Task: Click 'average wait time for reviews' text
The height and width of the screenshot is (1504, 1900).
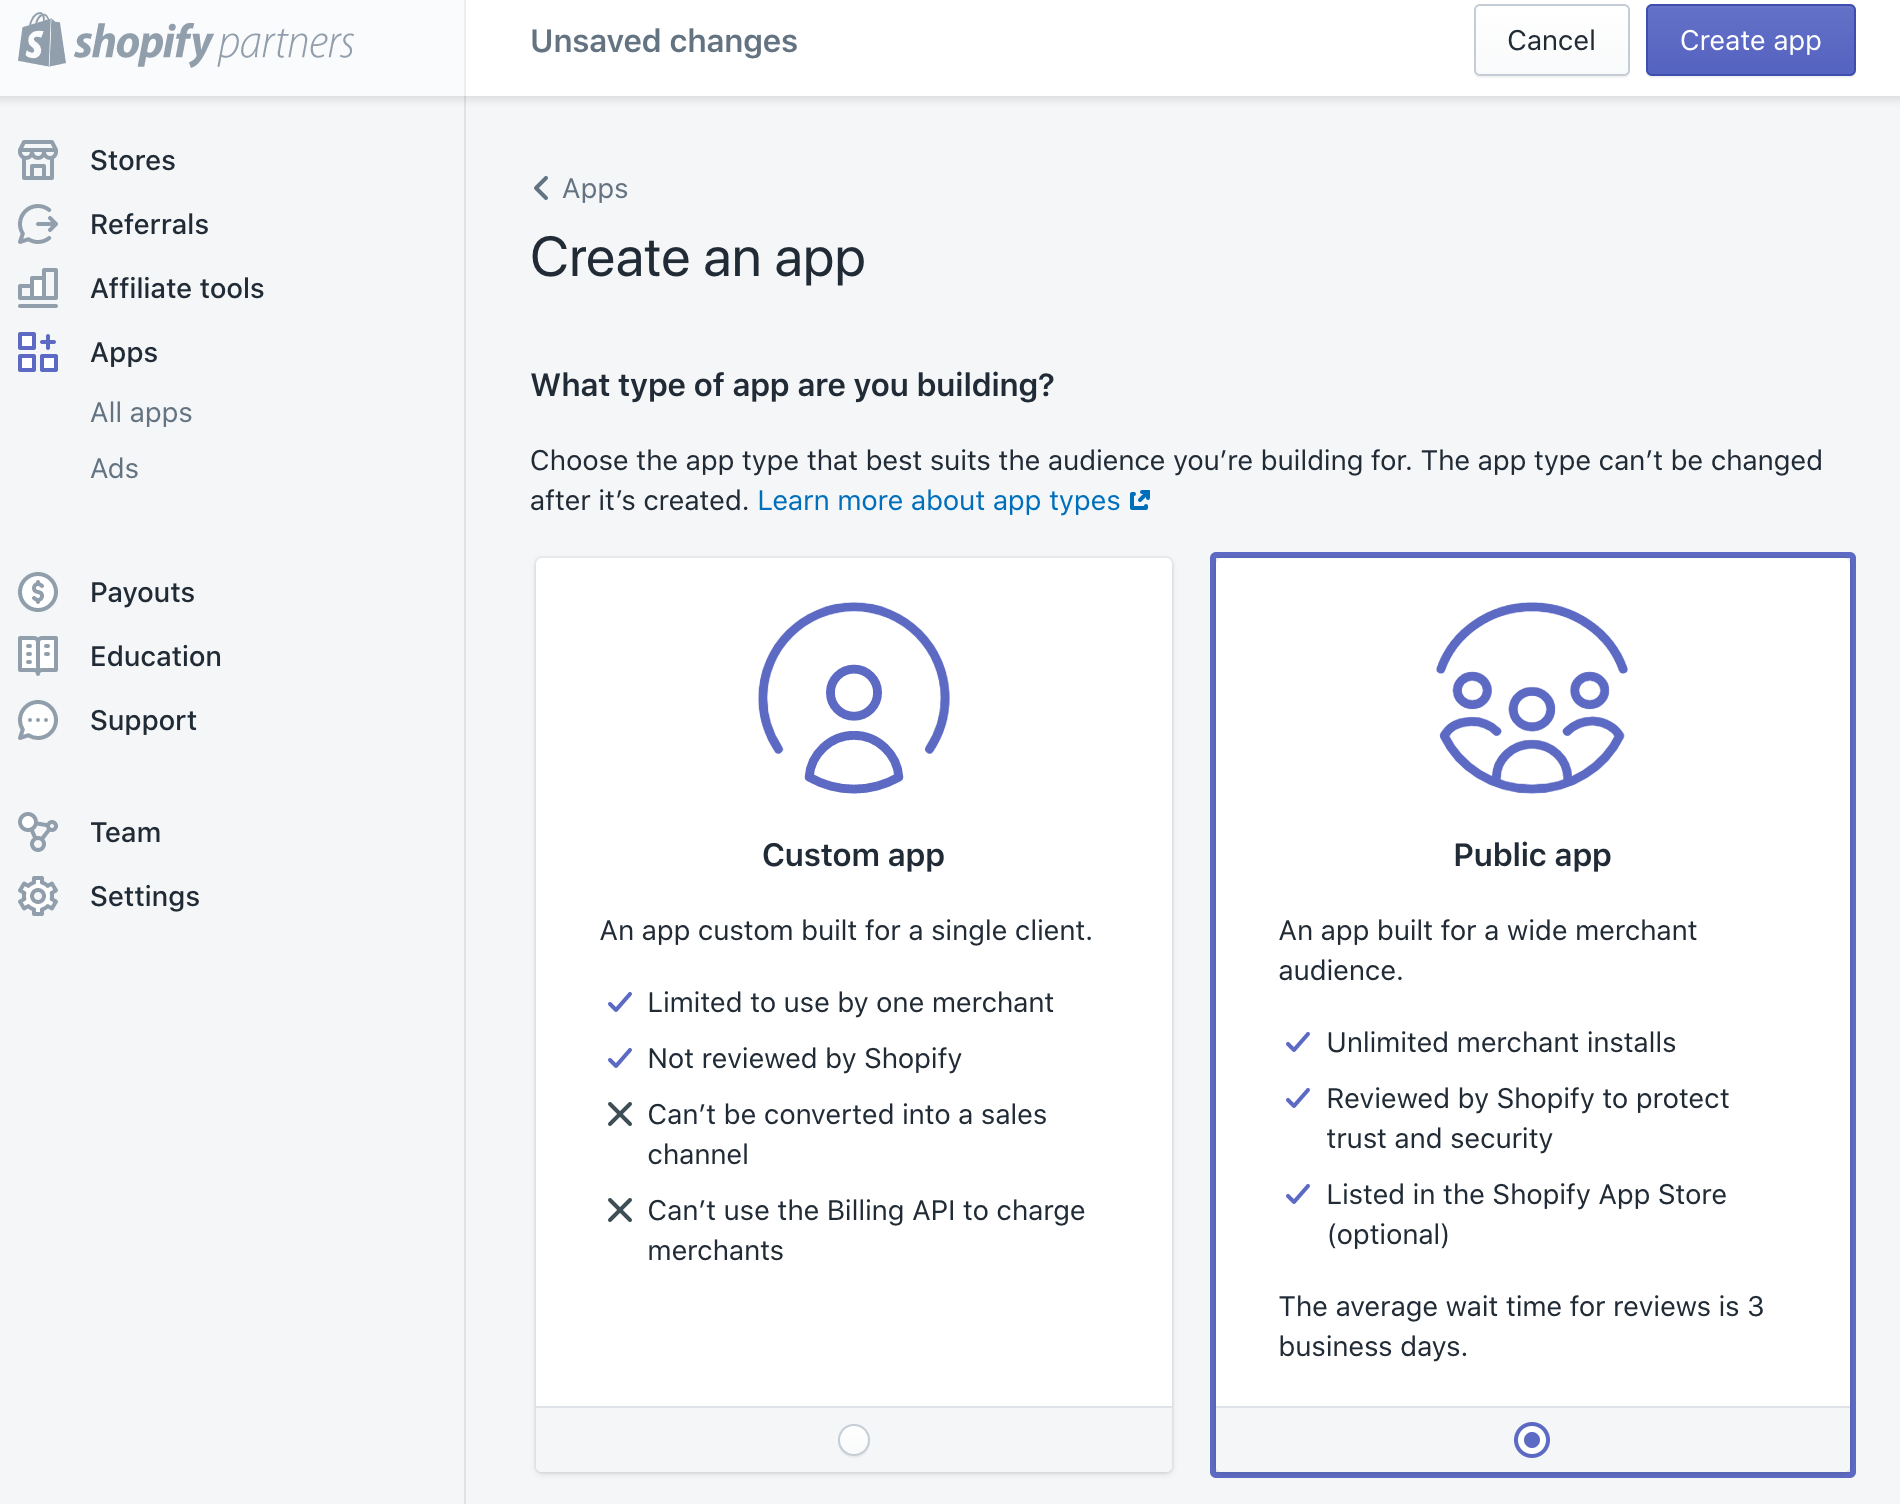Action: tap(1521, 1326)
